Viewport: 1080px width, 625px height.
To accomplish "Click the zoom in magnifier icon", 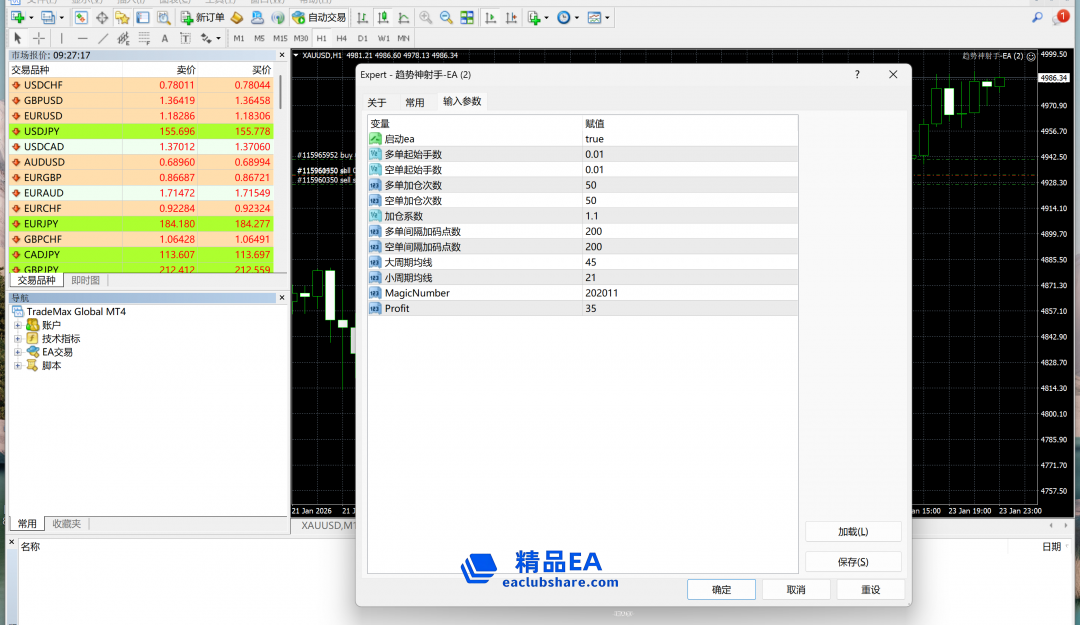I will pyautogui.click(x=426, y=18).
